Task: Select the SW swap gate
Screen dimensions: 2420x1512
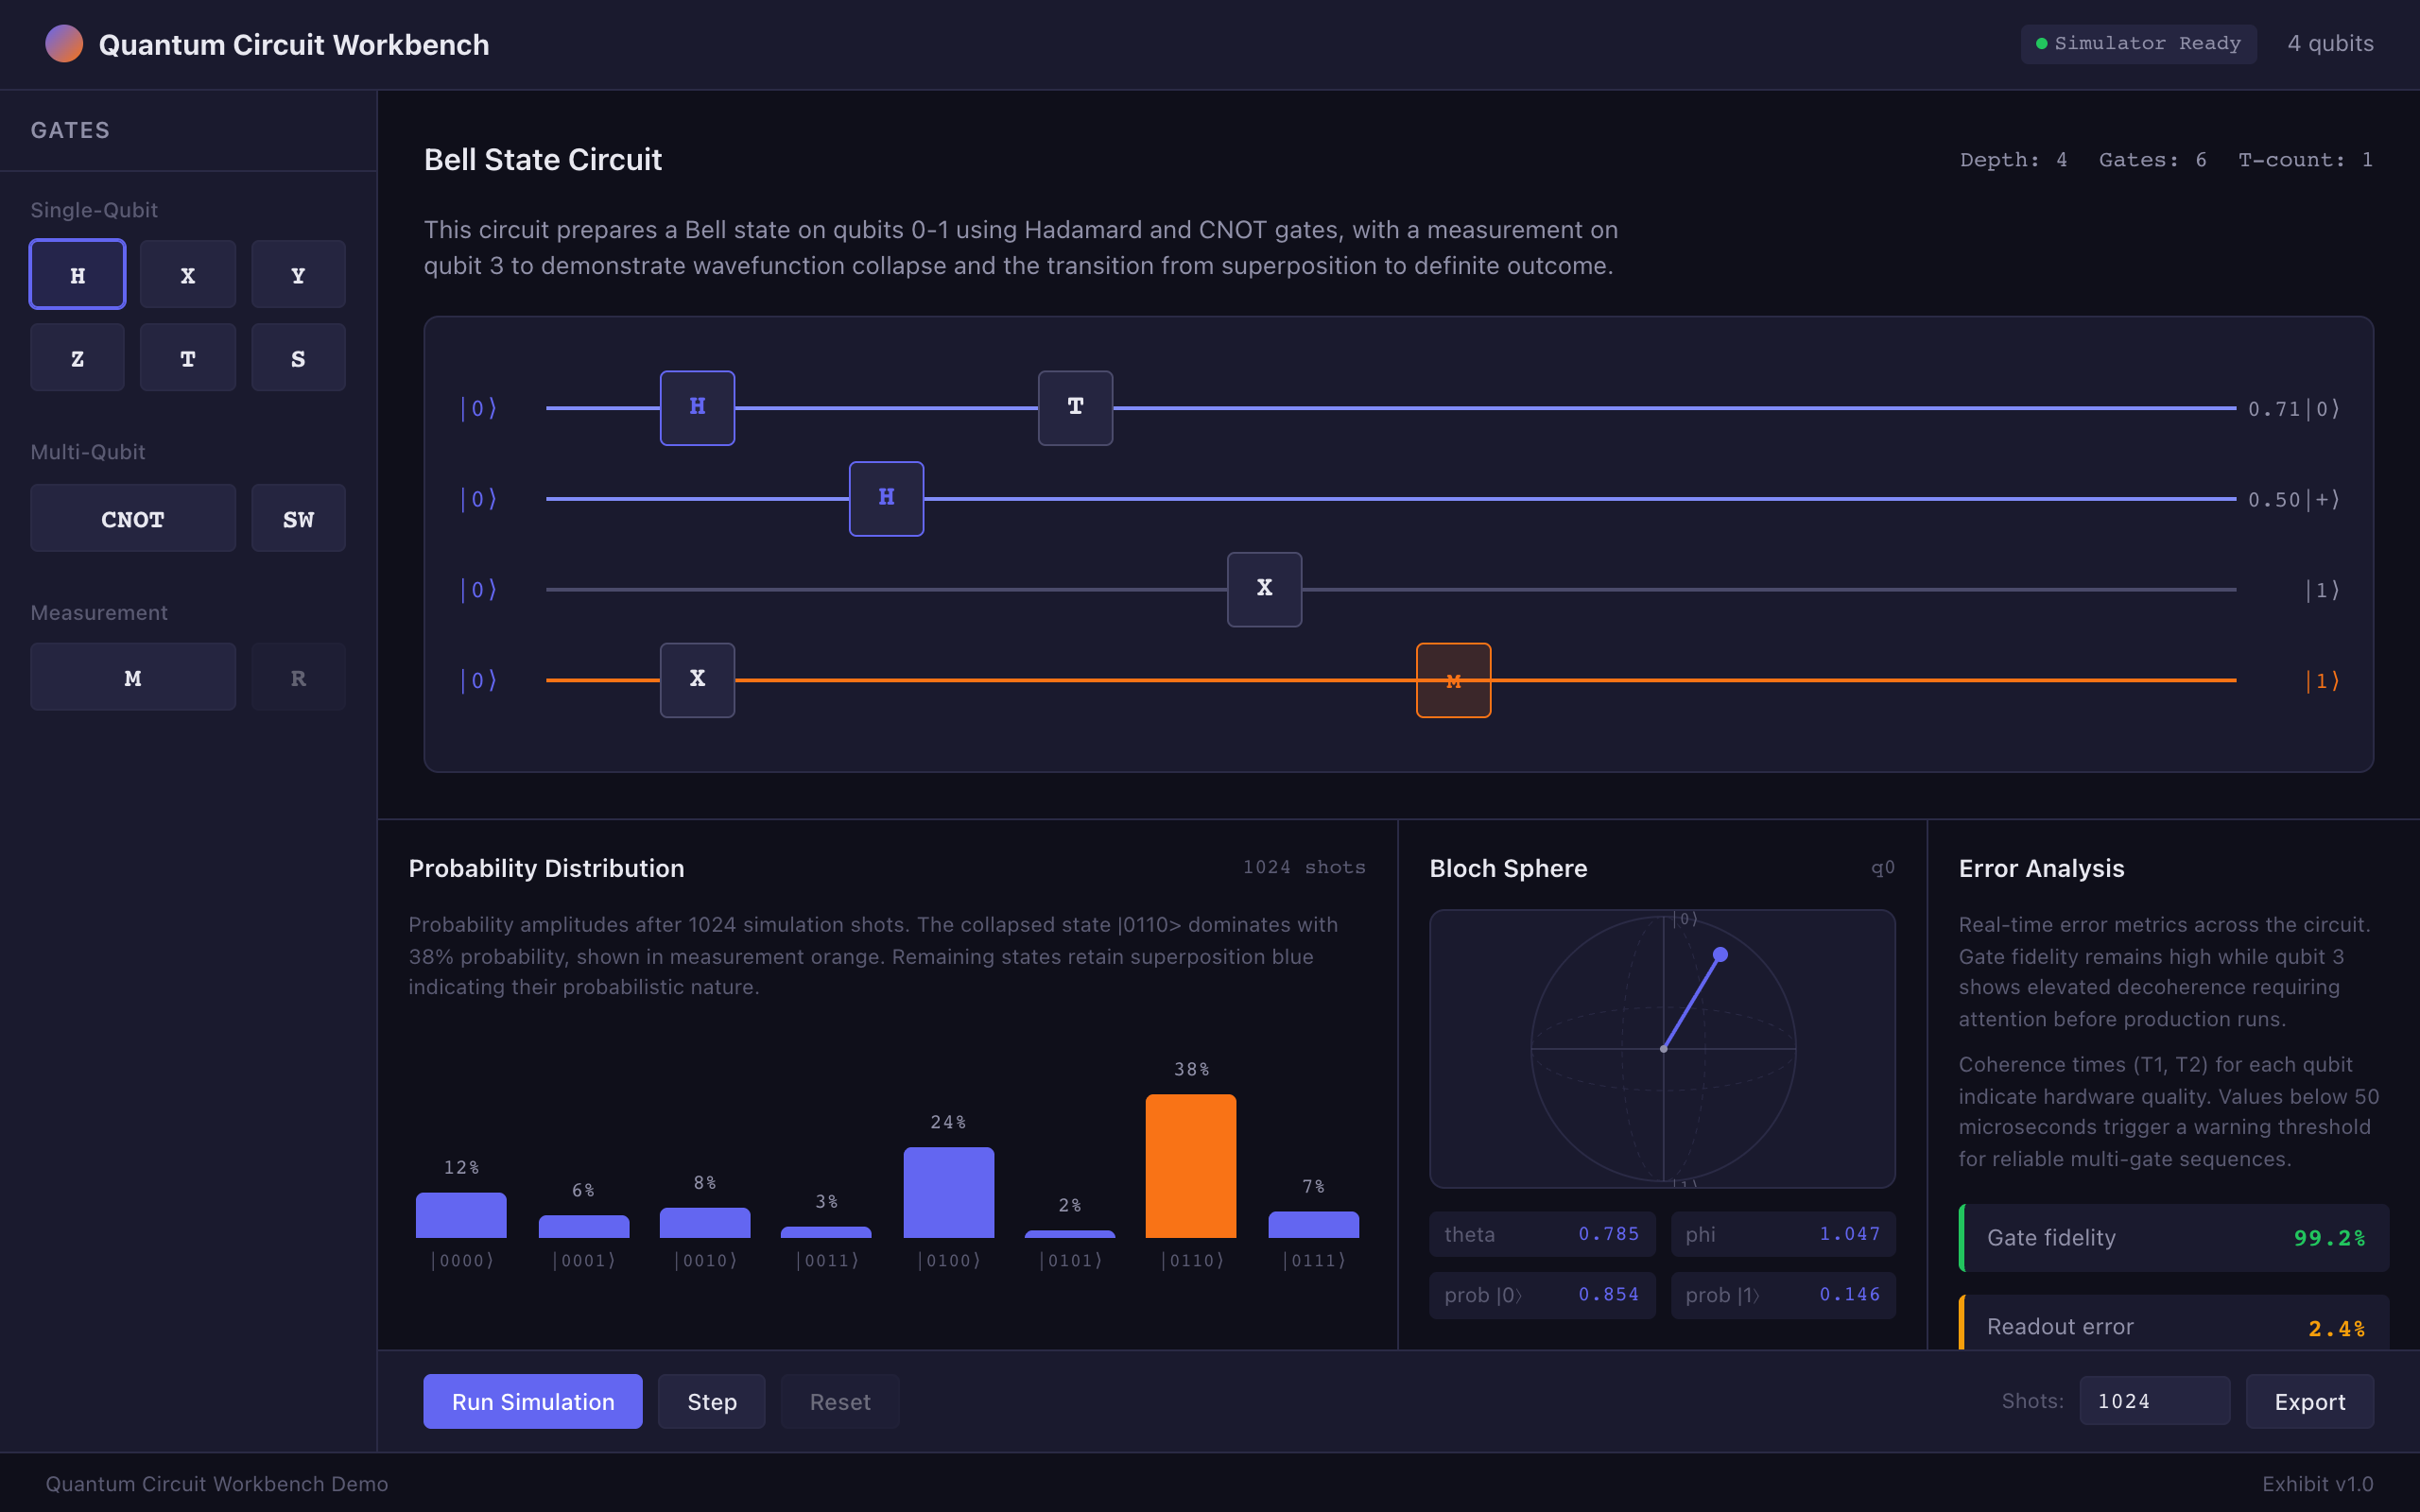Action: coord(297,519)
